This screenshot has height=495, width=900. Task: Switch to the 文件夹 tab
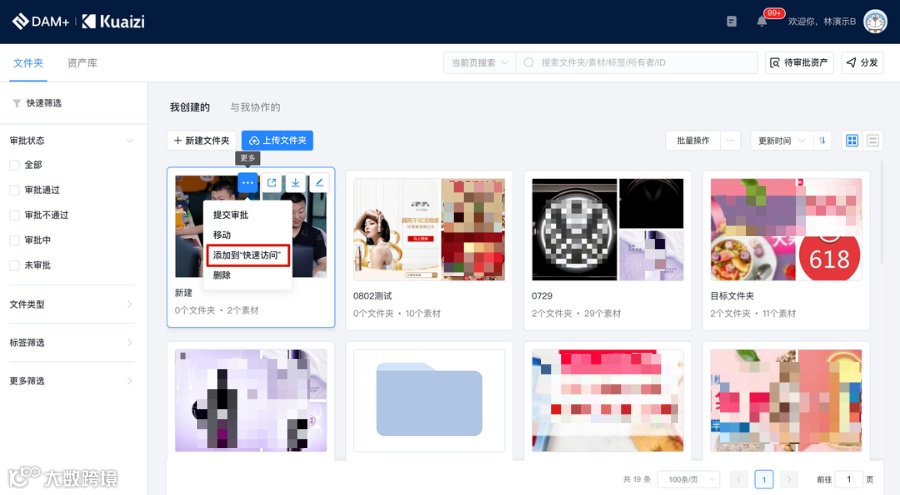tap(28, 63)
